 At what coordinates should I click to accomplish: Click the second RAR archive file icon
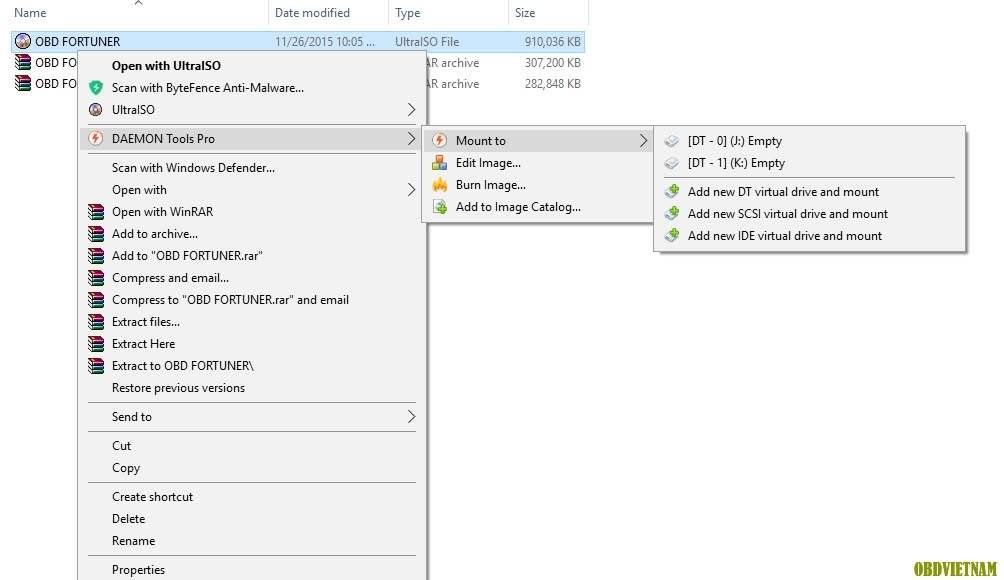pyautogui.click(x=22, y=62)
